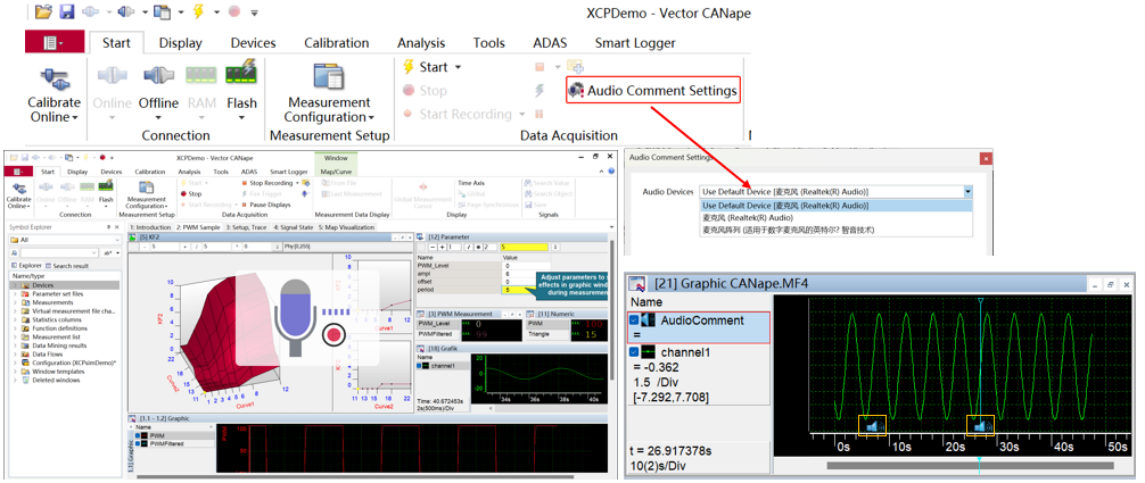Open the Calibrate Online dropdown arrow
Viewport: 1145px width, 483px height.
[x=75, y=118]
